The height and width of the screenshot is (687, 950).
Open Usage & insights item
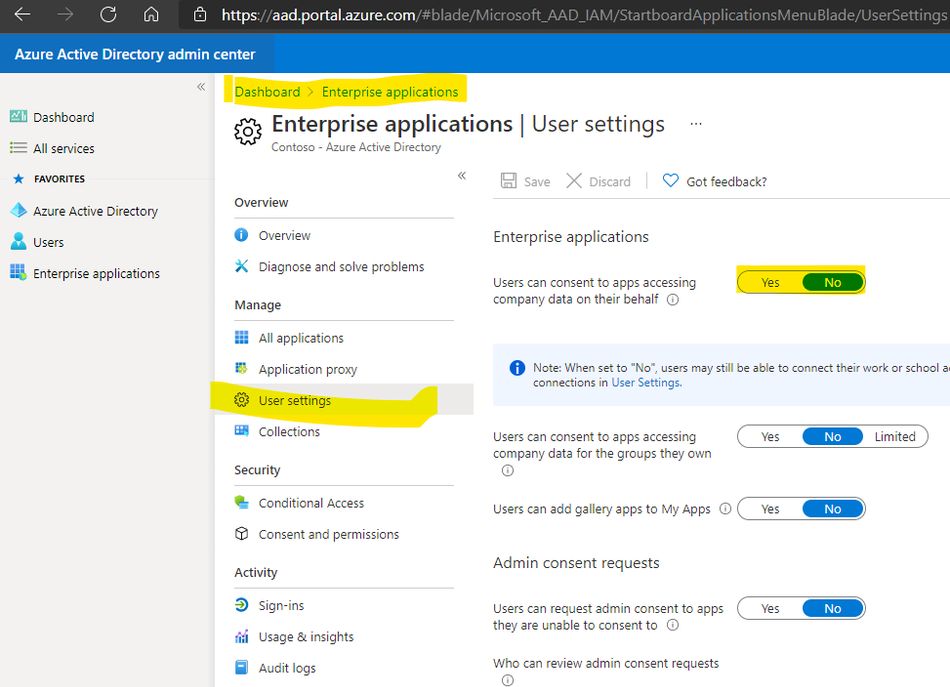coord(306,637)
